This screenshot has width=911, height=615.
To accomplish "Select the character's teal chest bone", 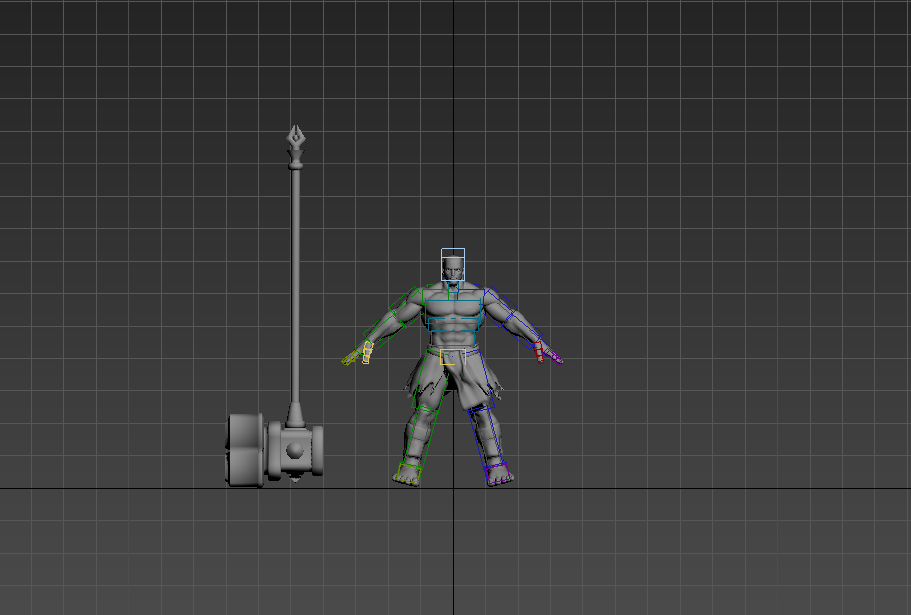I will pos(454,306).
